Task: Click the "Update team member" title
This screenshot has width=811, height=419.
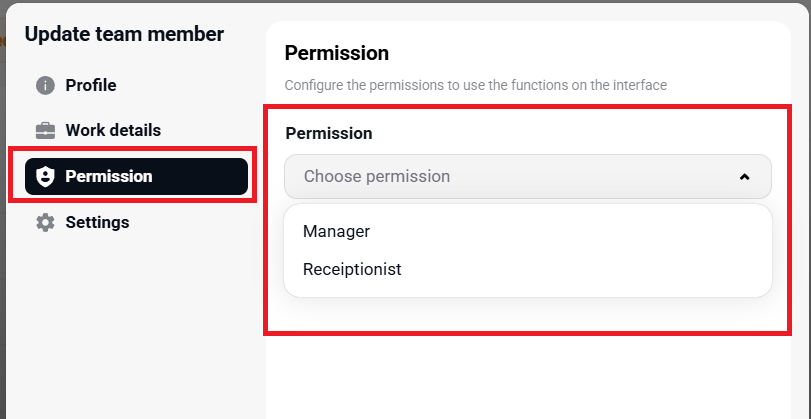Action: [124, 35]
